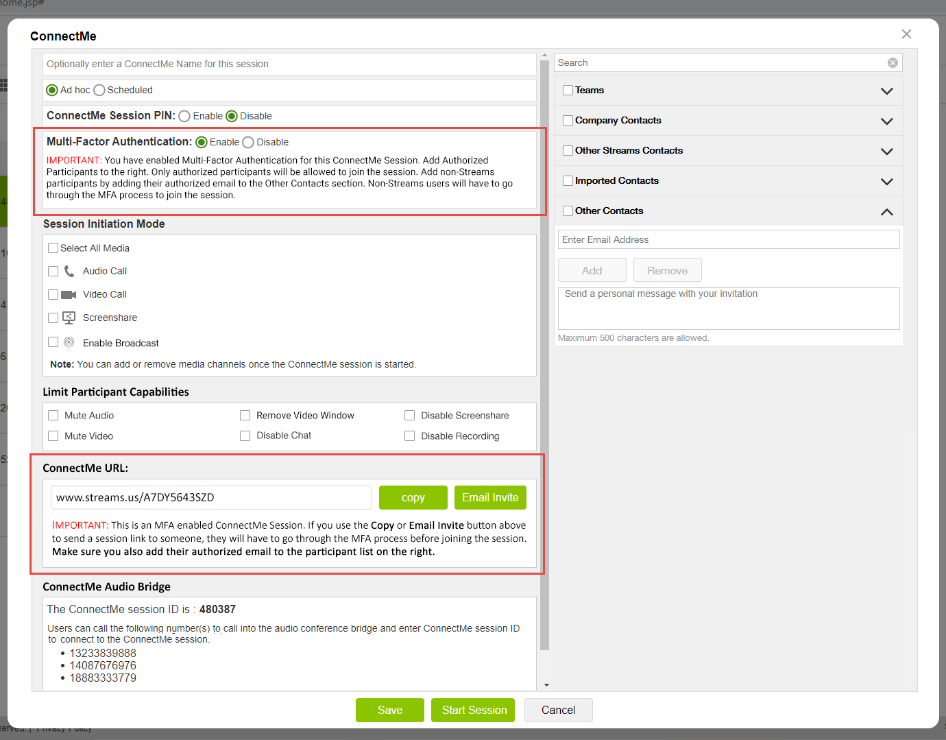Click the Enable Broadcast icon
Image resolution: width=946 pixels, height=740 pixels.
(x=69, y=342)
